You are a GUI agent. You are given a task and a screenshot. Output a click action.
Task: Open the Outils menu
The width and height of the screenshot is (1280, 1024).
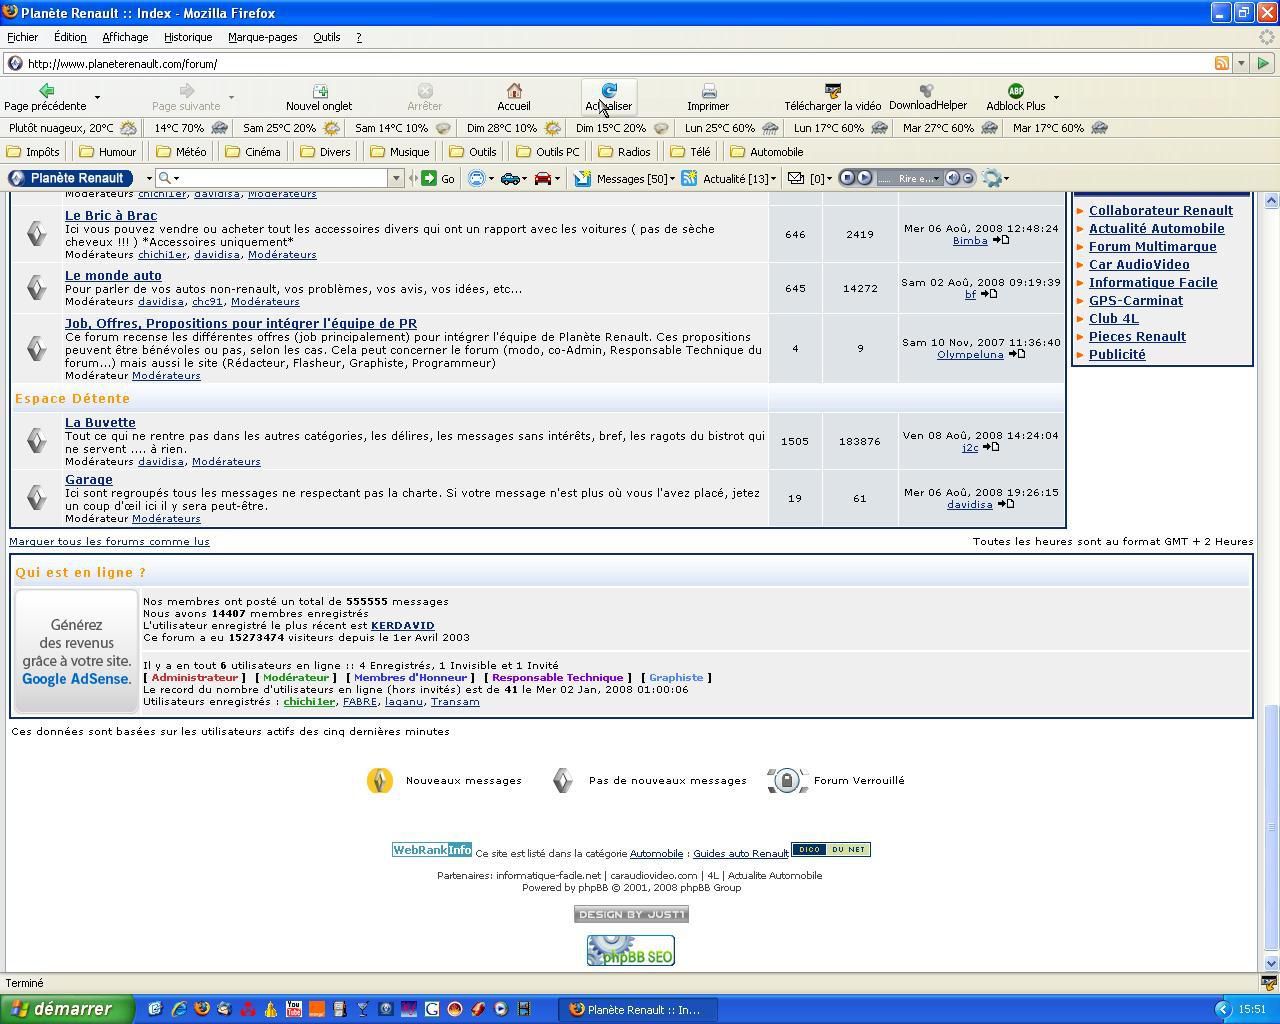[x=326, y=37]
